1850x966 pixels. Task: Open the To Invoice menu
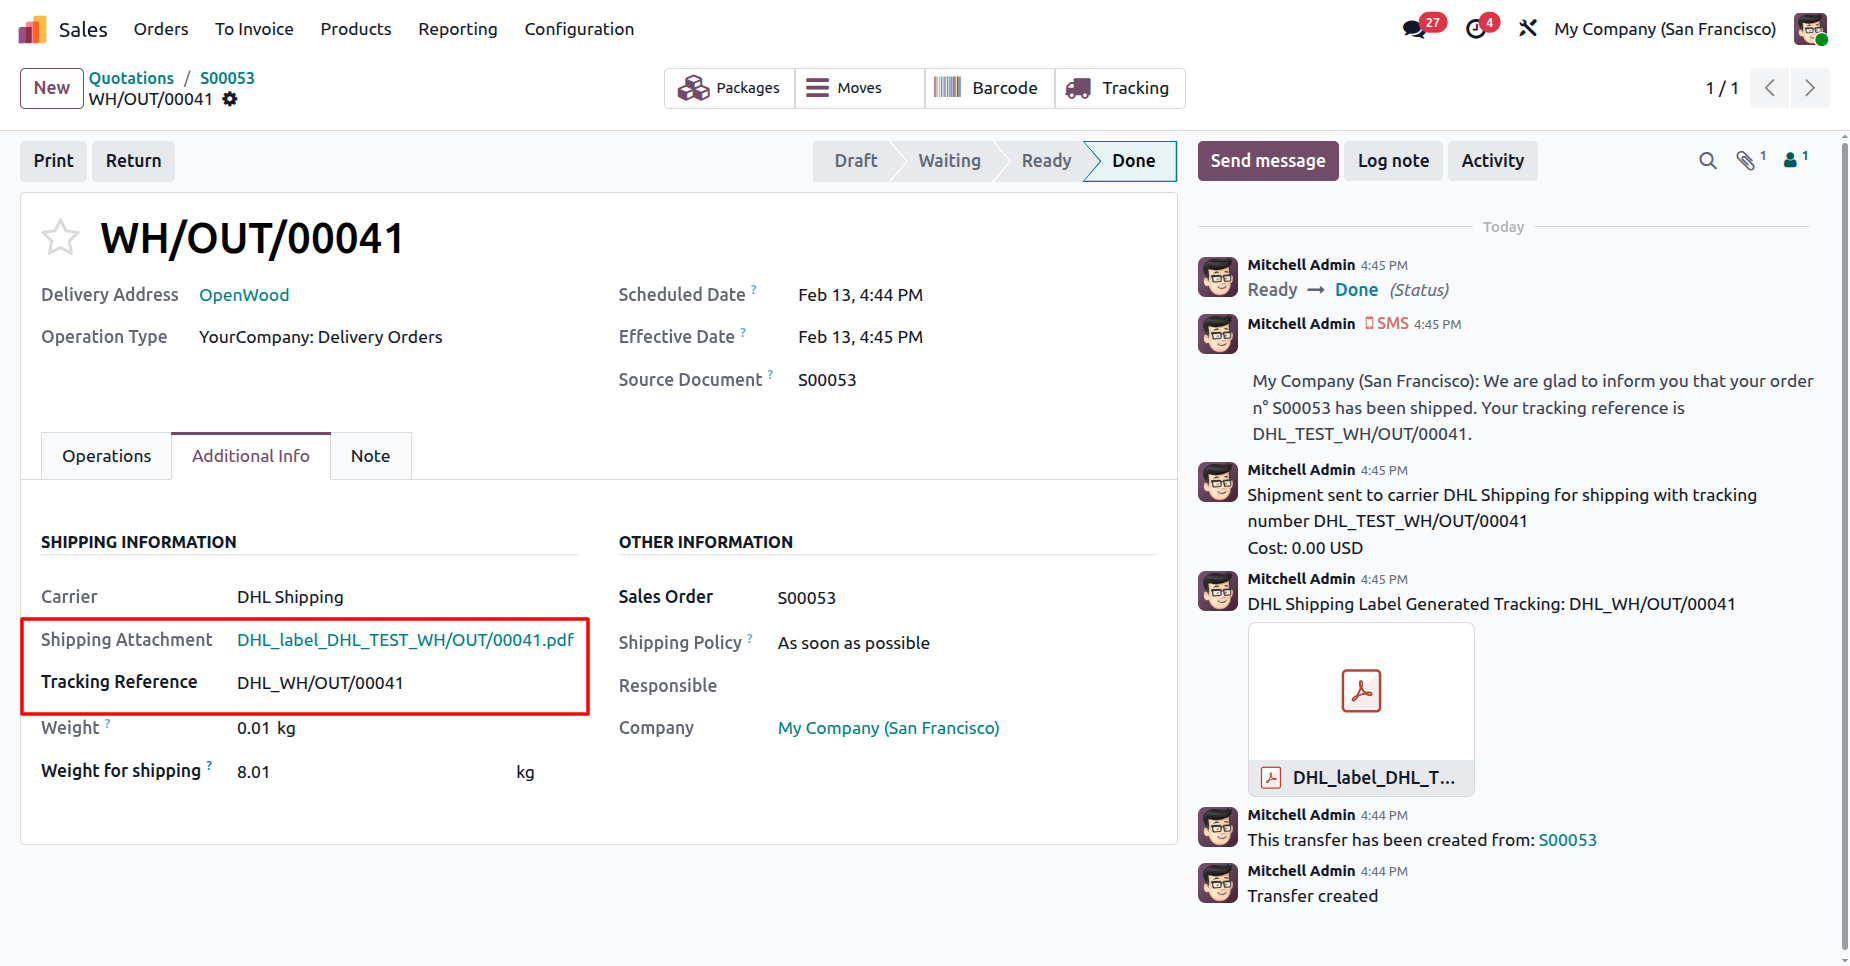click(254, 29)
